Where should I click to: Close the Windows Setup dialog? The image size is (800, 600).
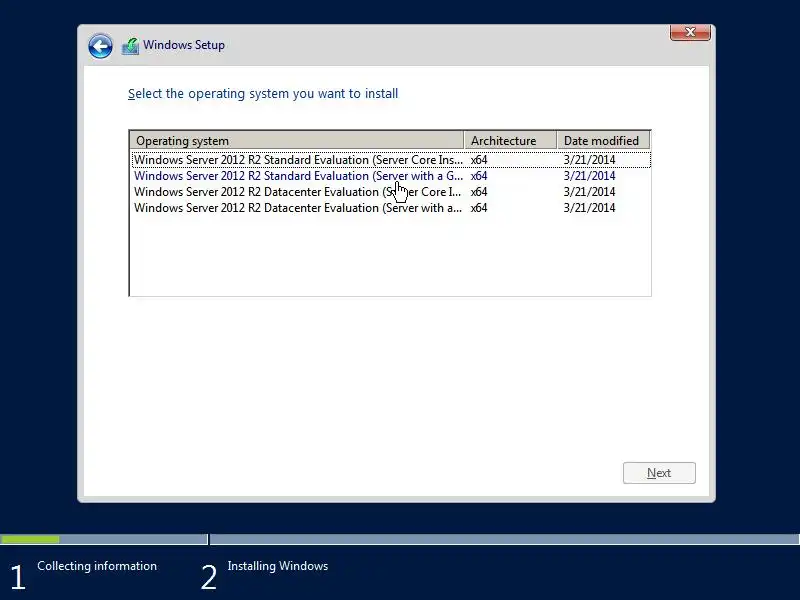[x=690, y=32]
